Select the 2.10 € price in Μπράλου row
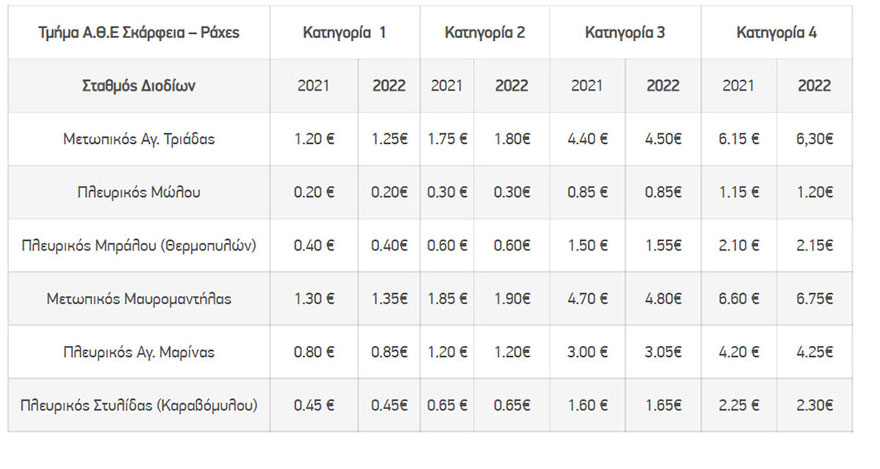Viewport: 880px width, 469px height. [739, 245]
